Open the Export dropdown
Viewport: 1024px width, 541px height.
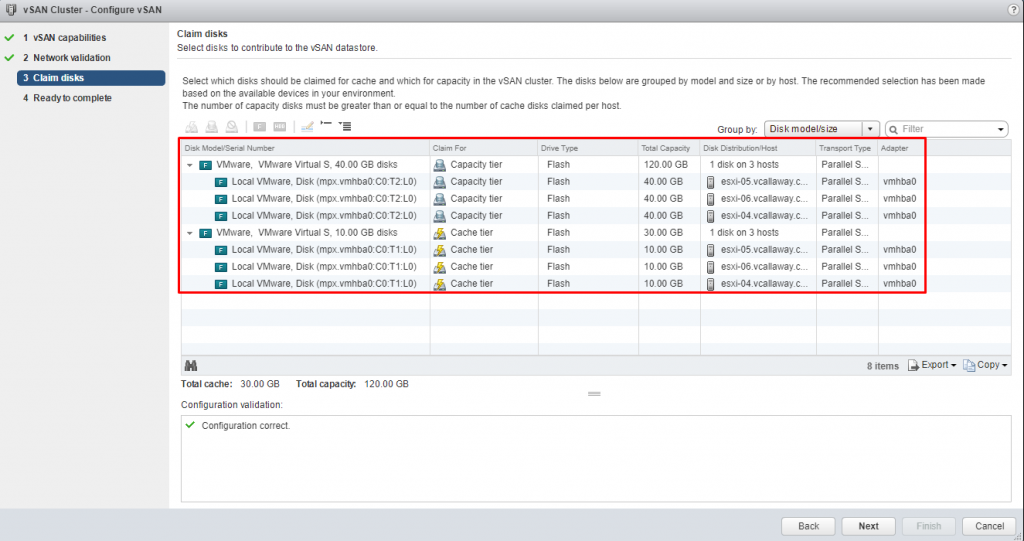pos(932,365)
